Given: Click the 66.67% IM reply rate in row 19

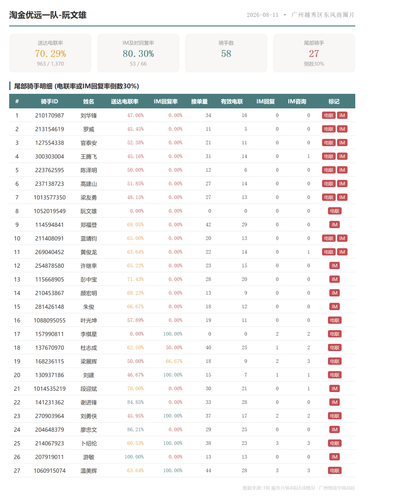Looking at the screenshot, I should pos(174,361).
